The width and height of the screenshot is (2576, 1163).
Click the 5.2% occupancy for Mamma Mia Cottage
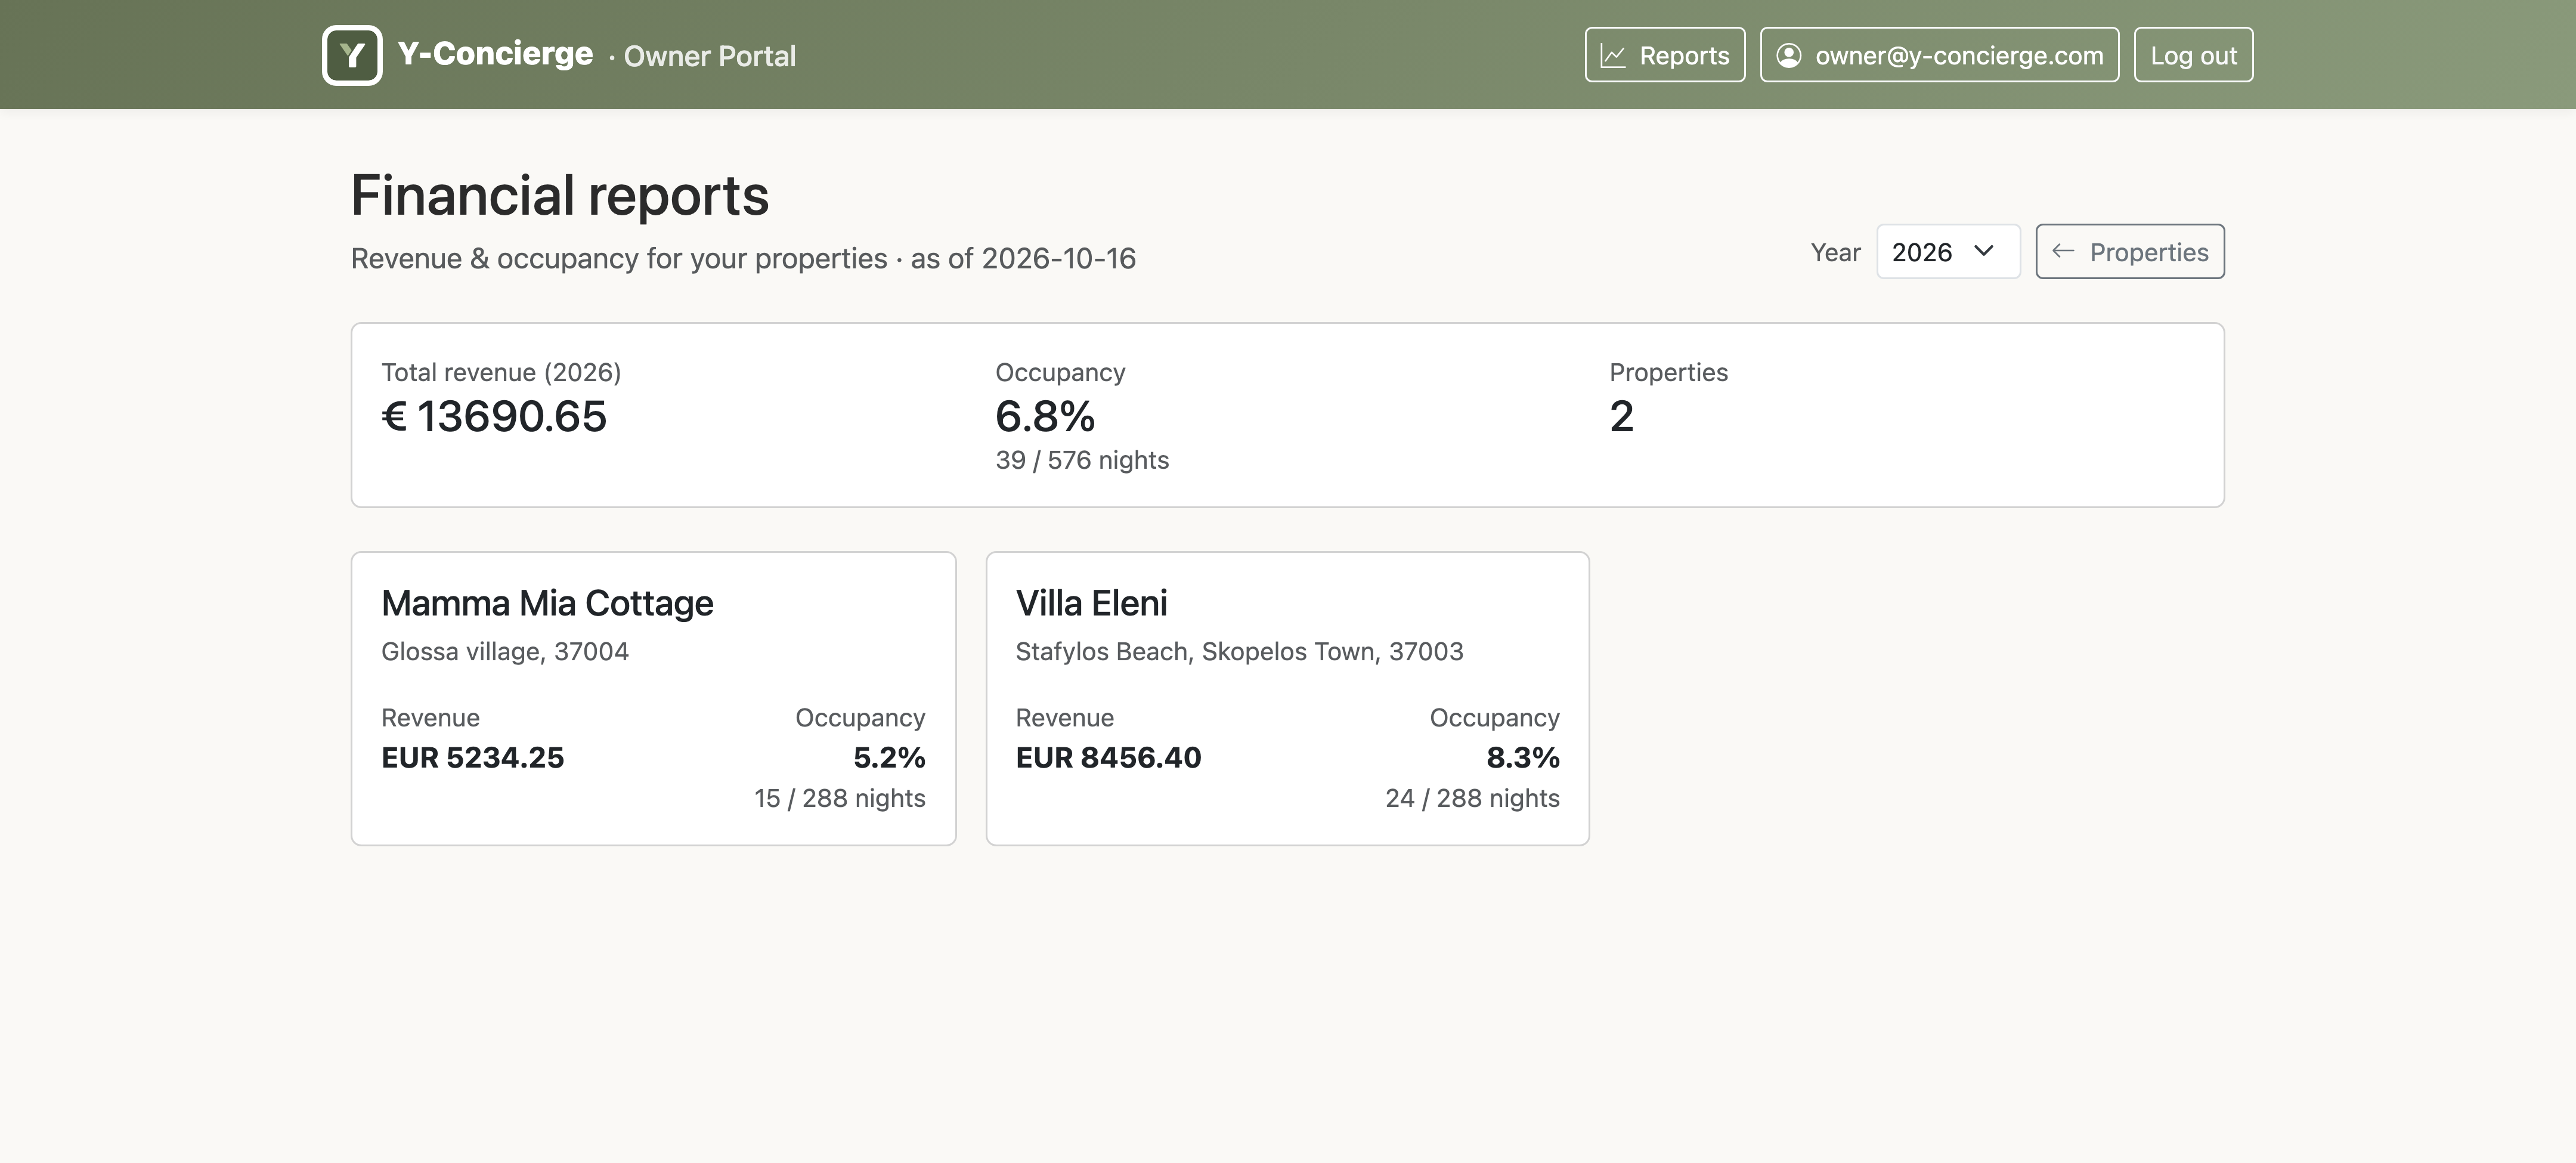click(x=889, y=757)
